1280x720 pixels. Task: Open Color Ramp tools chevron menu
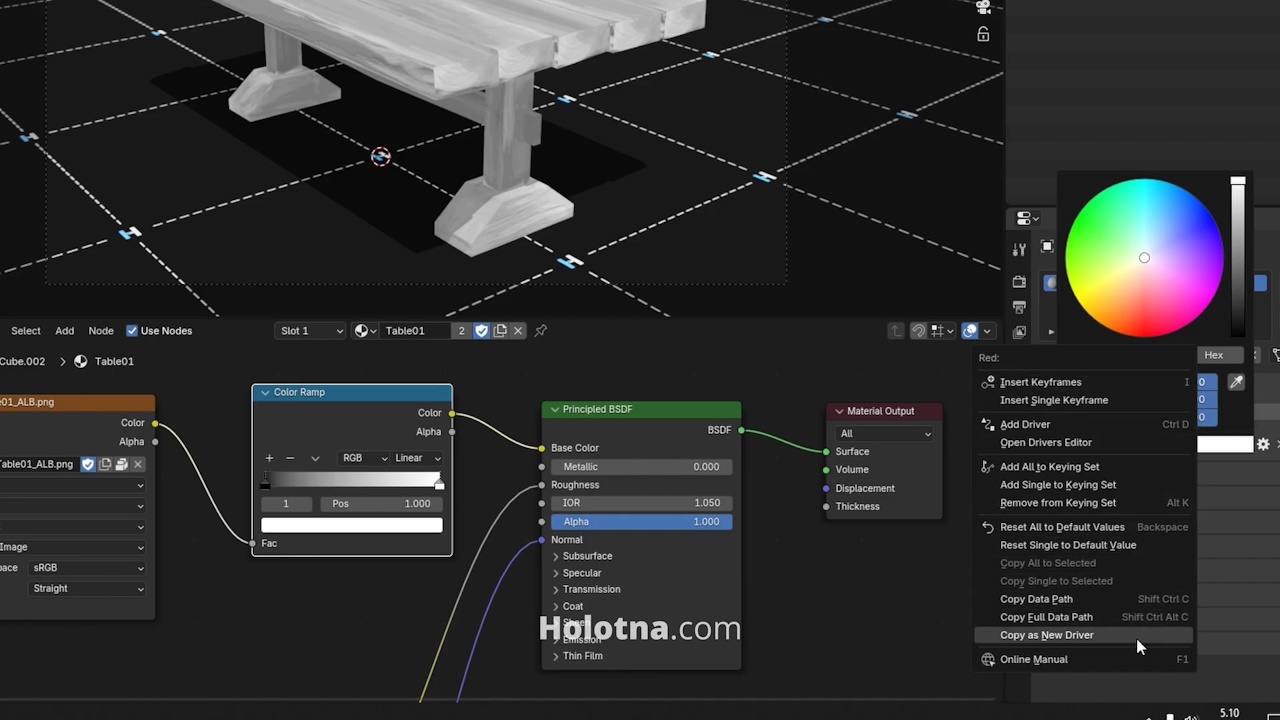(x=315, y=458)
